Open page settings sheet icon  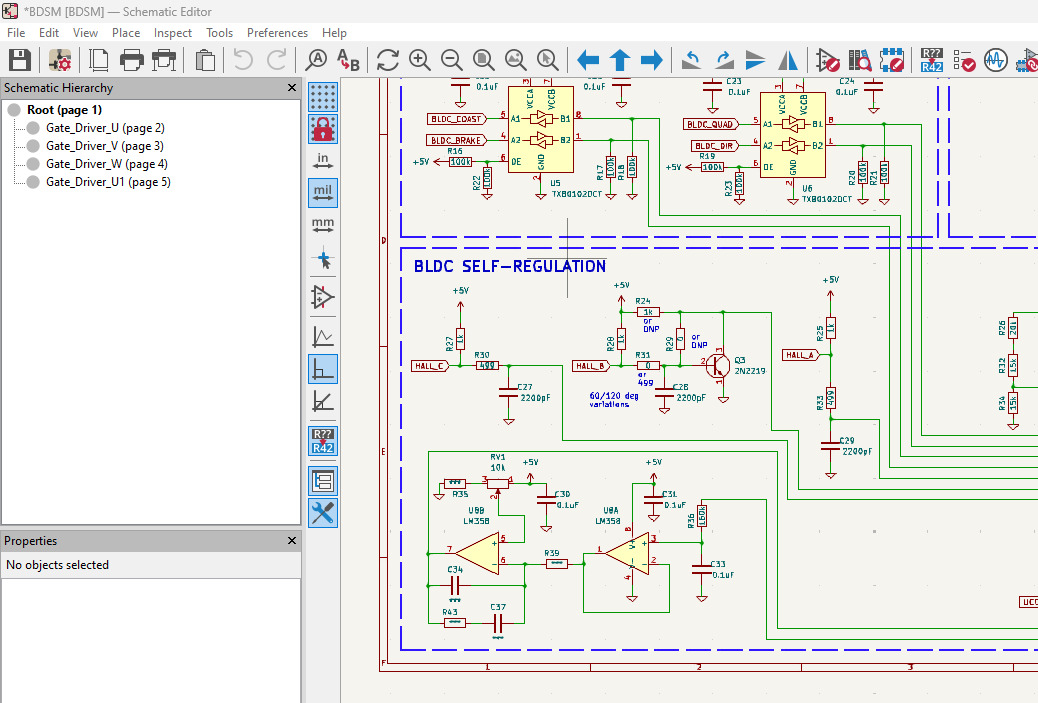pyautogui.click(x=99, y=60)
